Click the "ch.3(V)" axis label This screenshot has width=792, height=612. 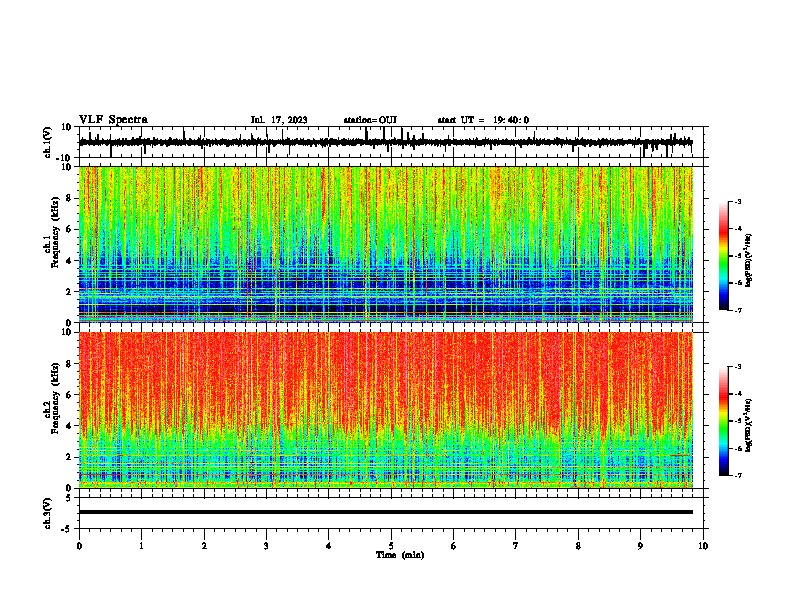pyautogui.click(x=48, y=514)
